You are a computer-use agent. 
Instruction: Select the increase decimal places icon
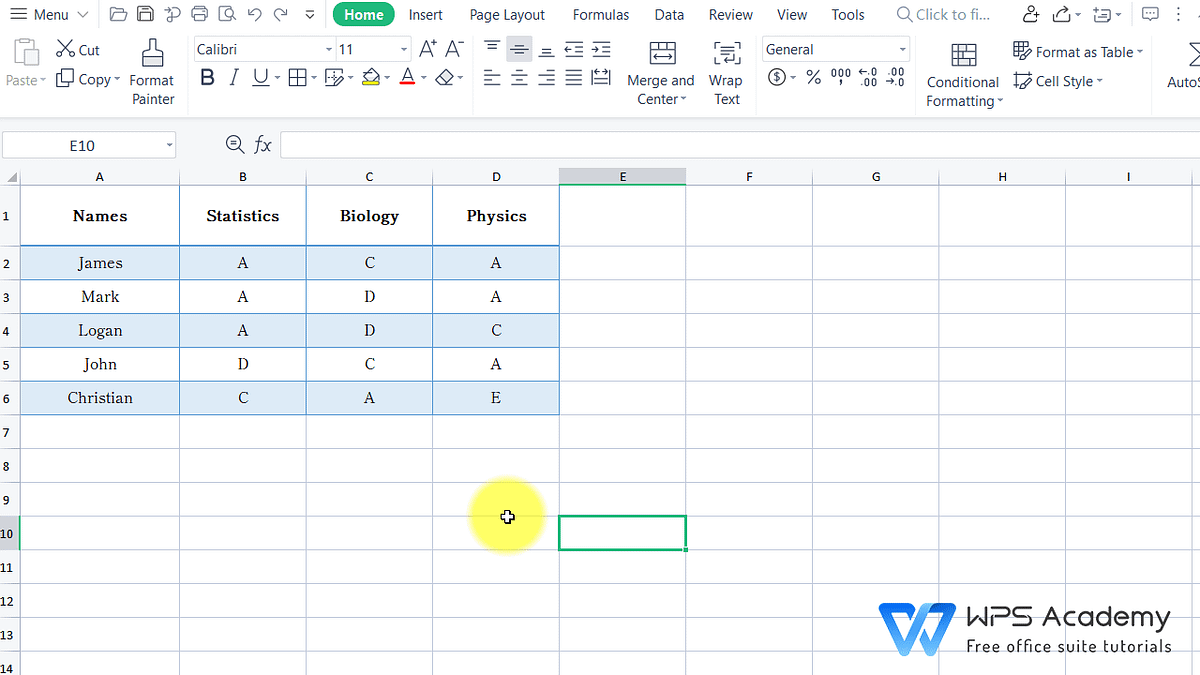867,77
